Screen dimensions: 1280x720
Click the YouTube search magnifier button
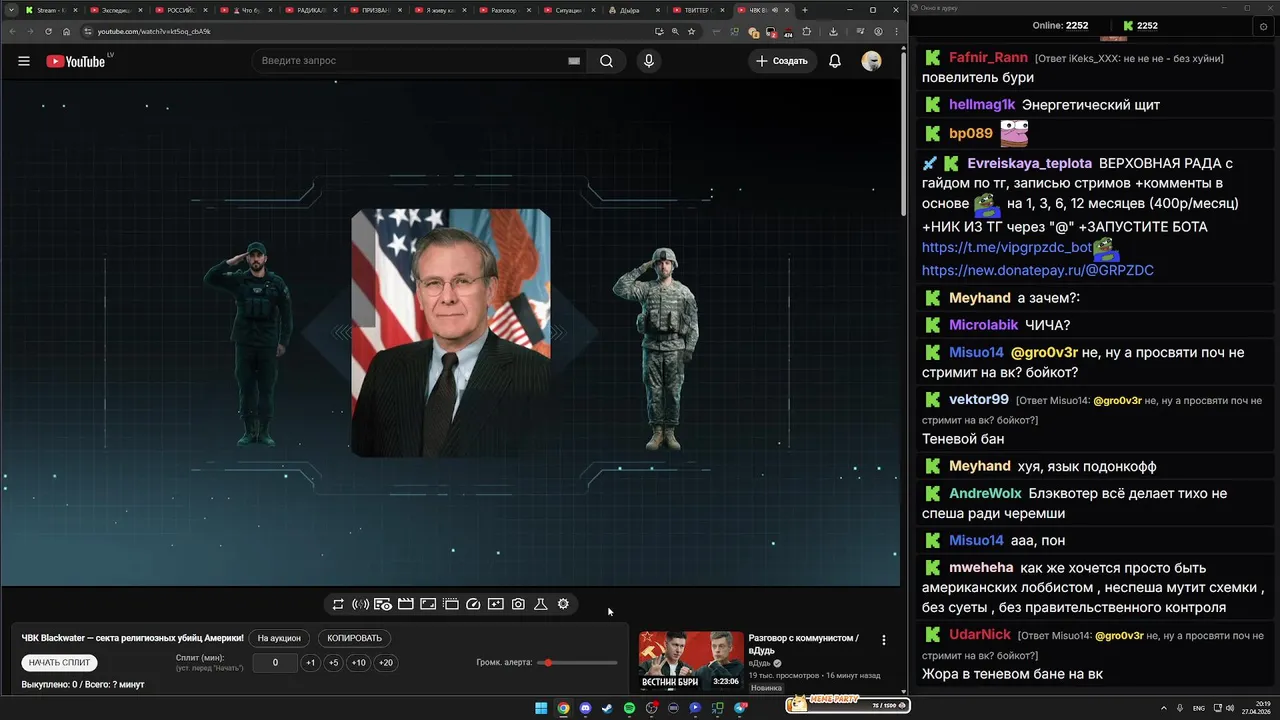(x=607, y=61)
